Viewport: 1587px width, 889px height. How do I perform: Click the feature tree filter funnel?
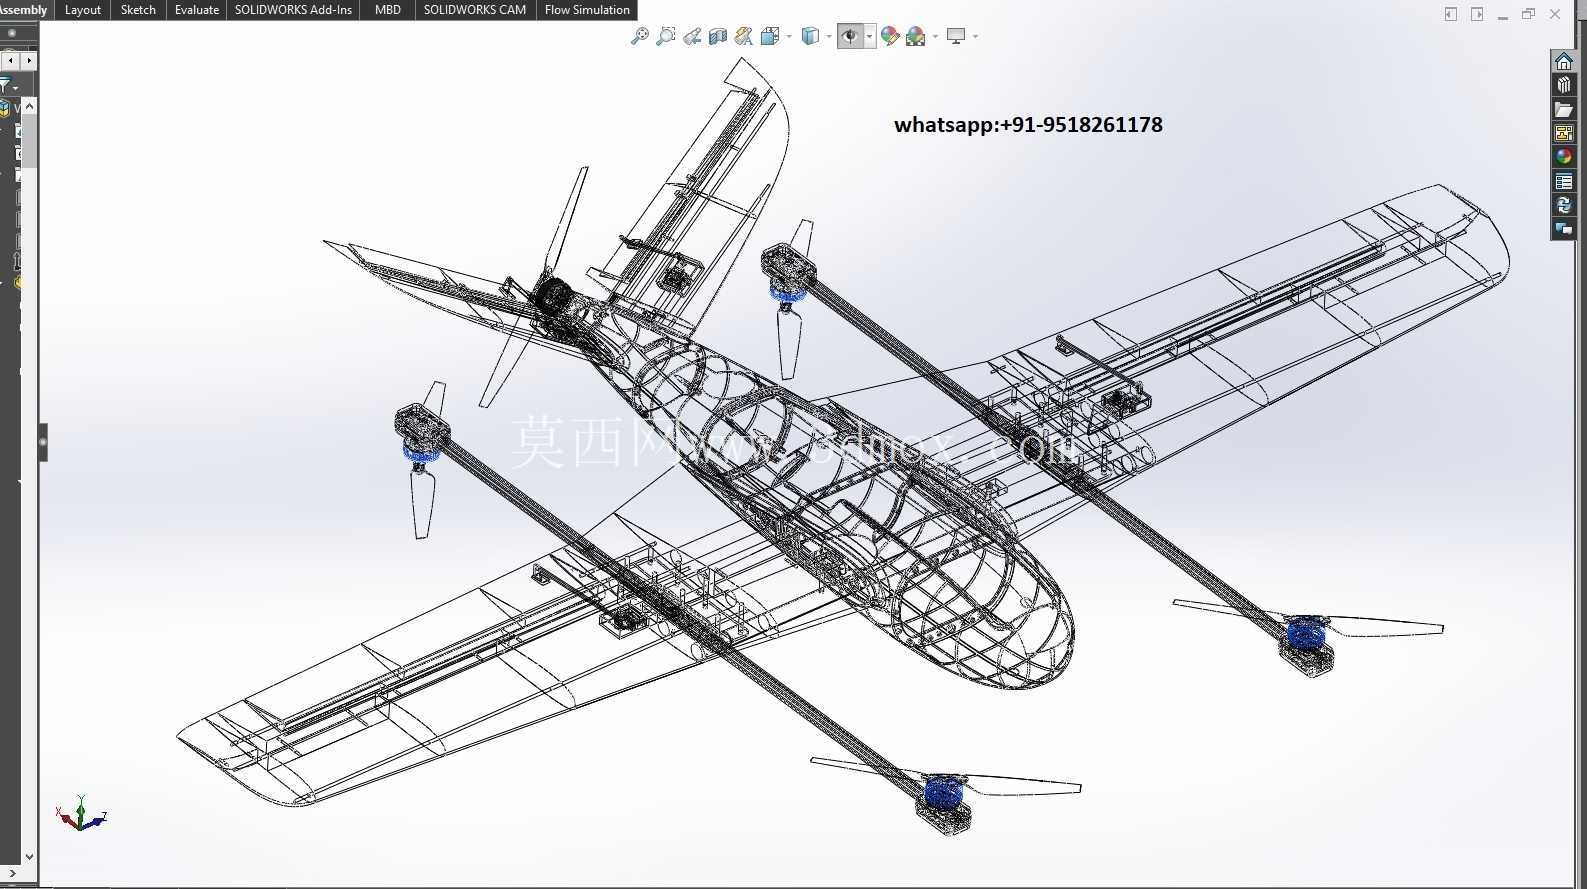(x=6, y=87)
